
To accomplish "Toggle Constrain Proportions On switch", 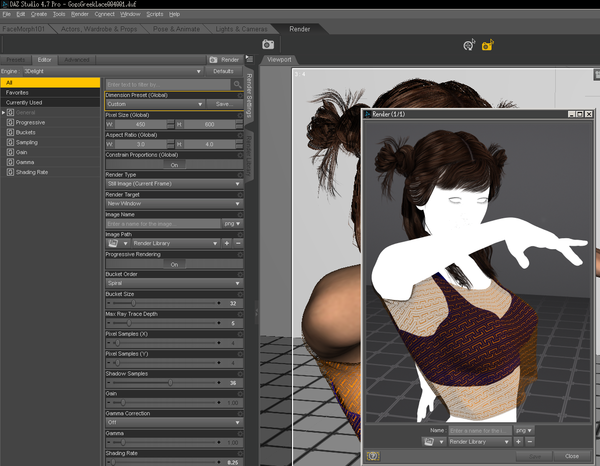I will point(174,165).
